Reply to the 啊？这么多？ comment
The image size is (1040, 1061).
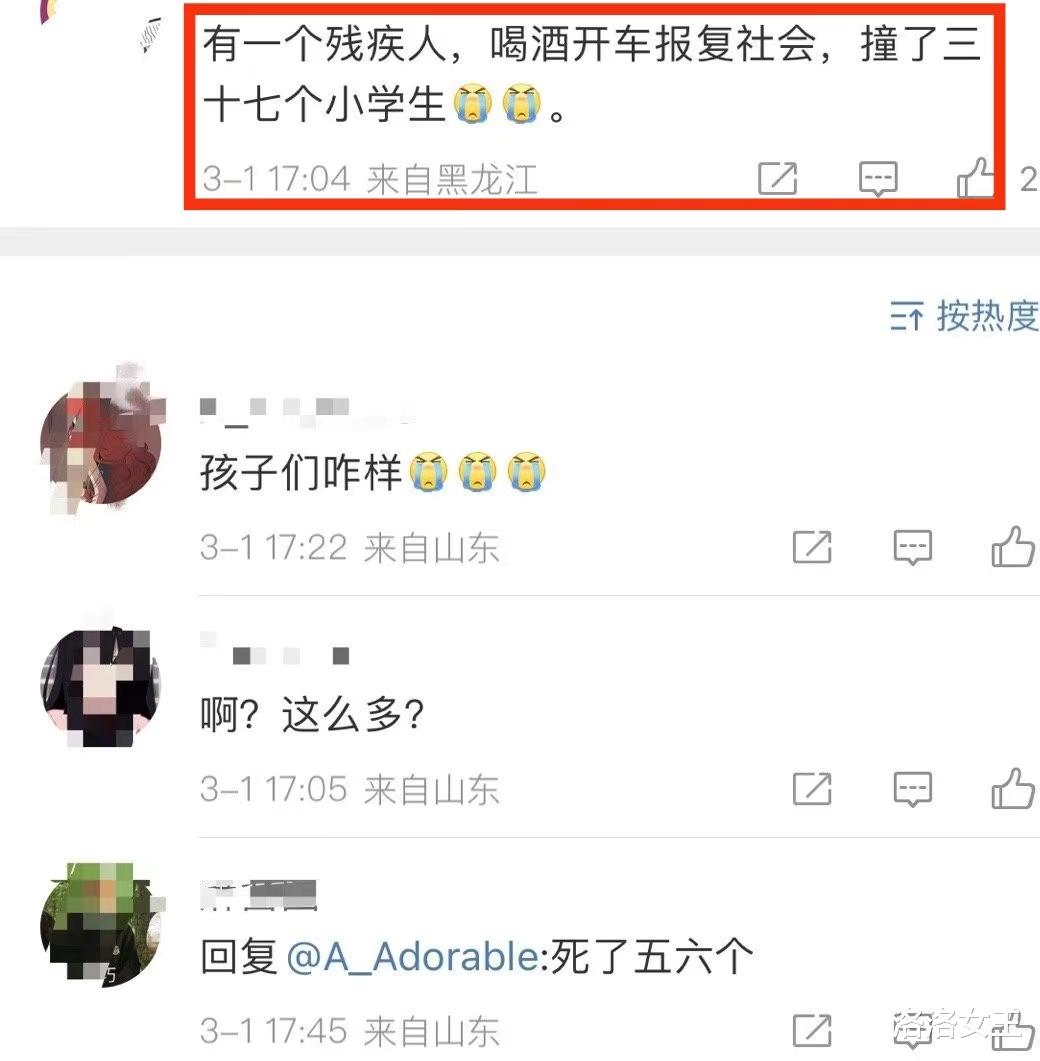[x=913, y=789]
